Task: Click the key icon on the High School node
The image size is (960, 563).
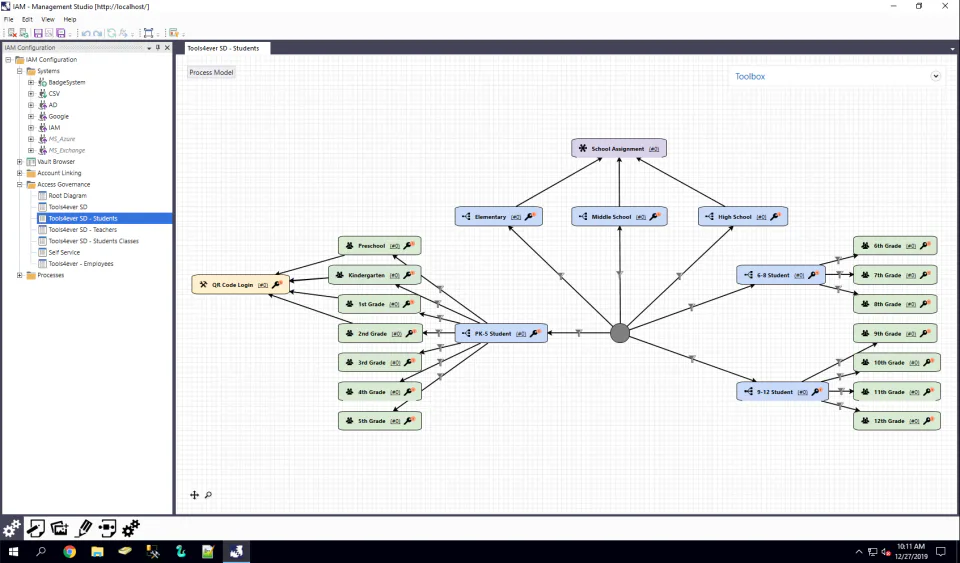Action: click(775, 216)
